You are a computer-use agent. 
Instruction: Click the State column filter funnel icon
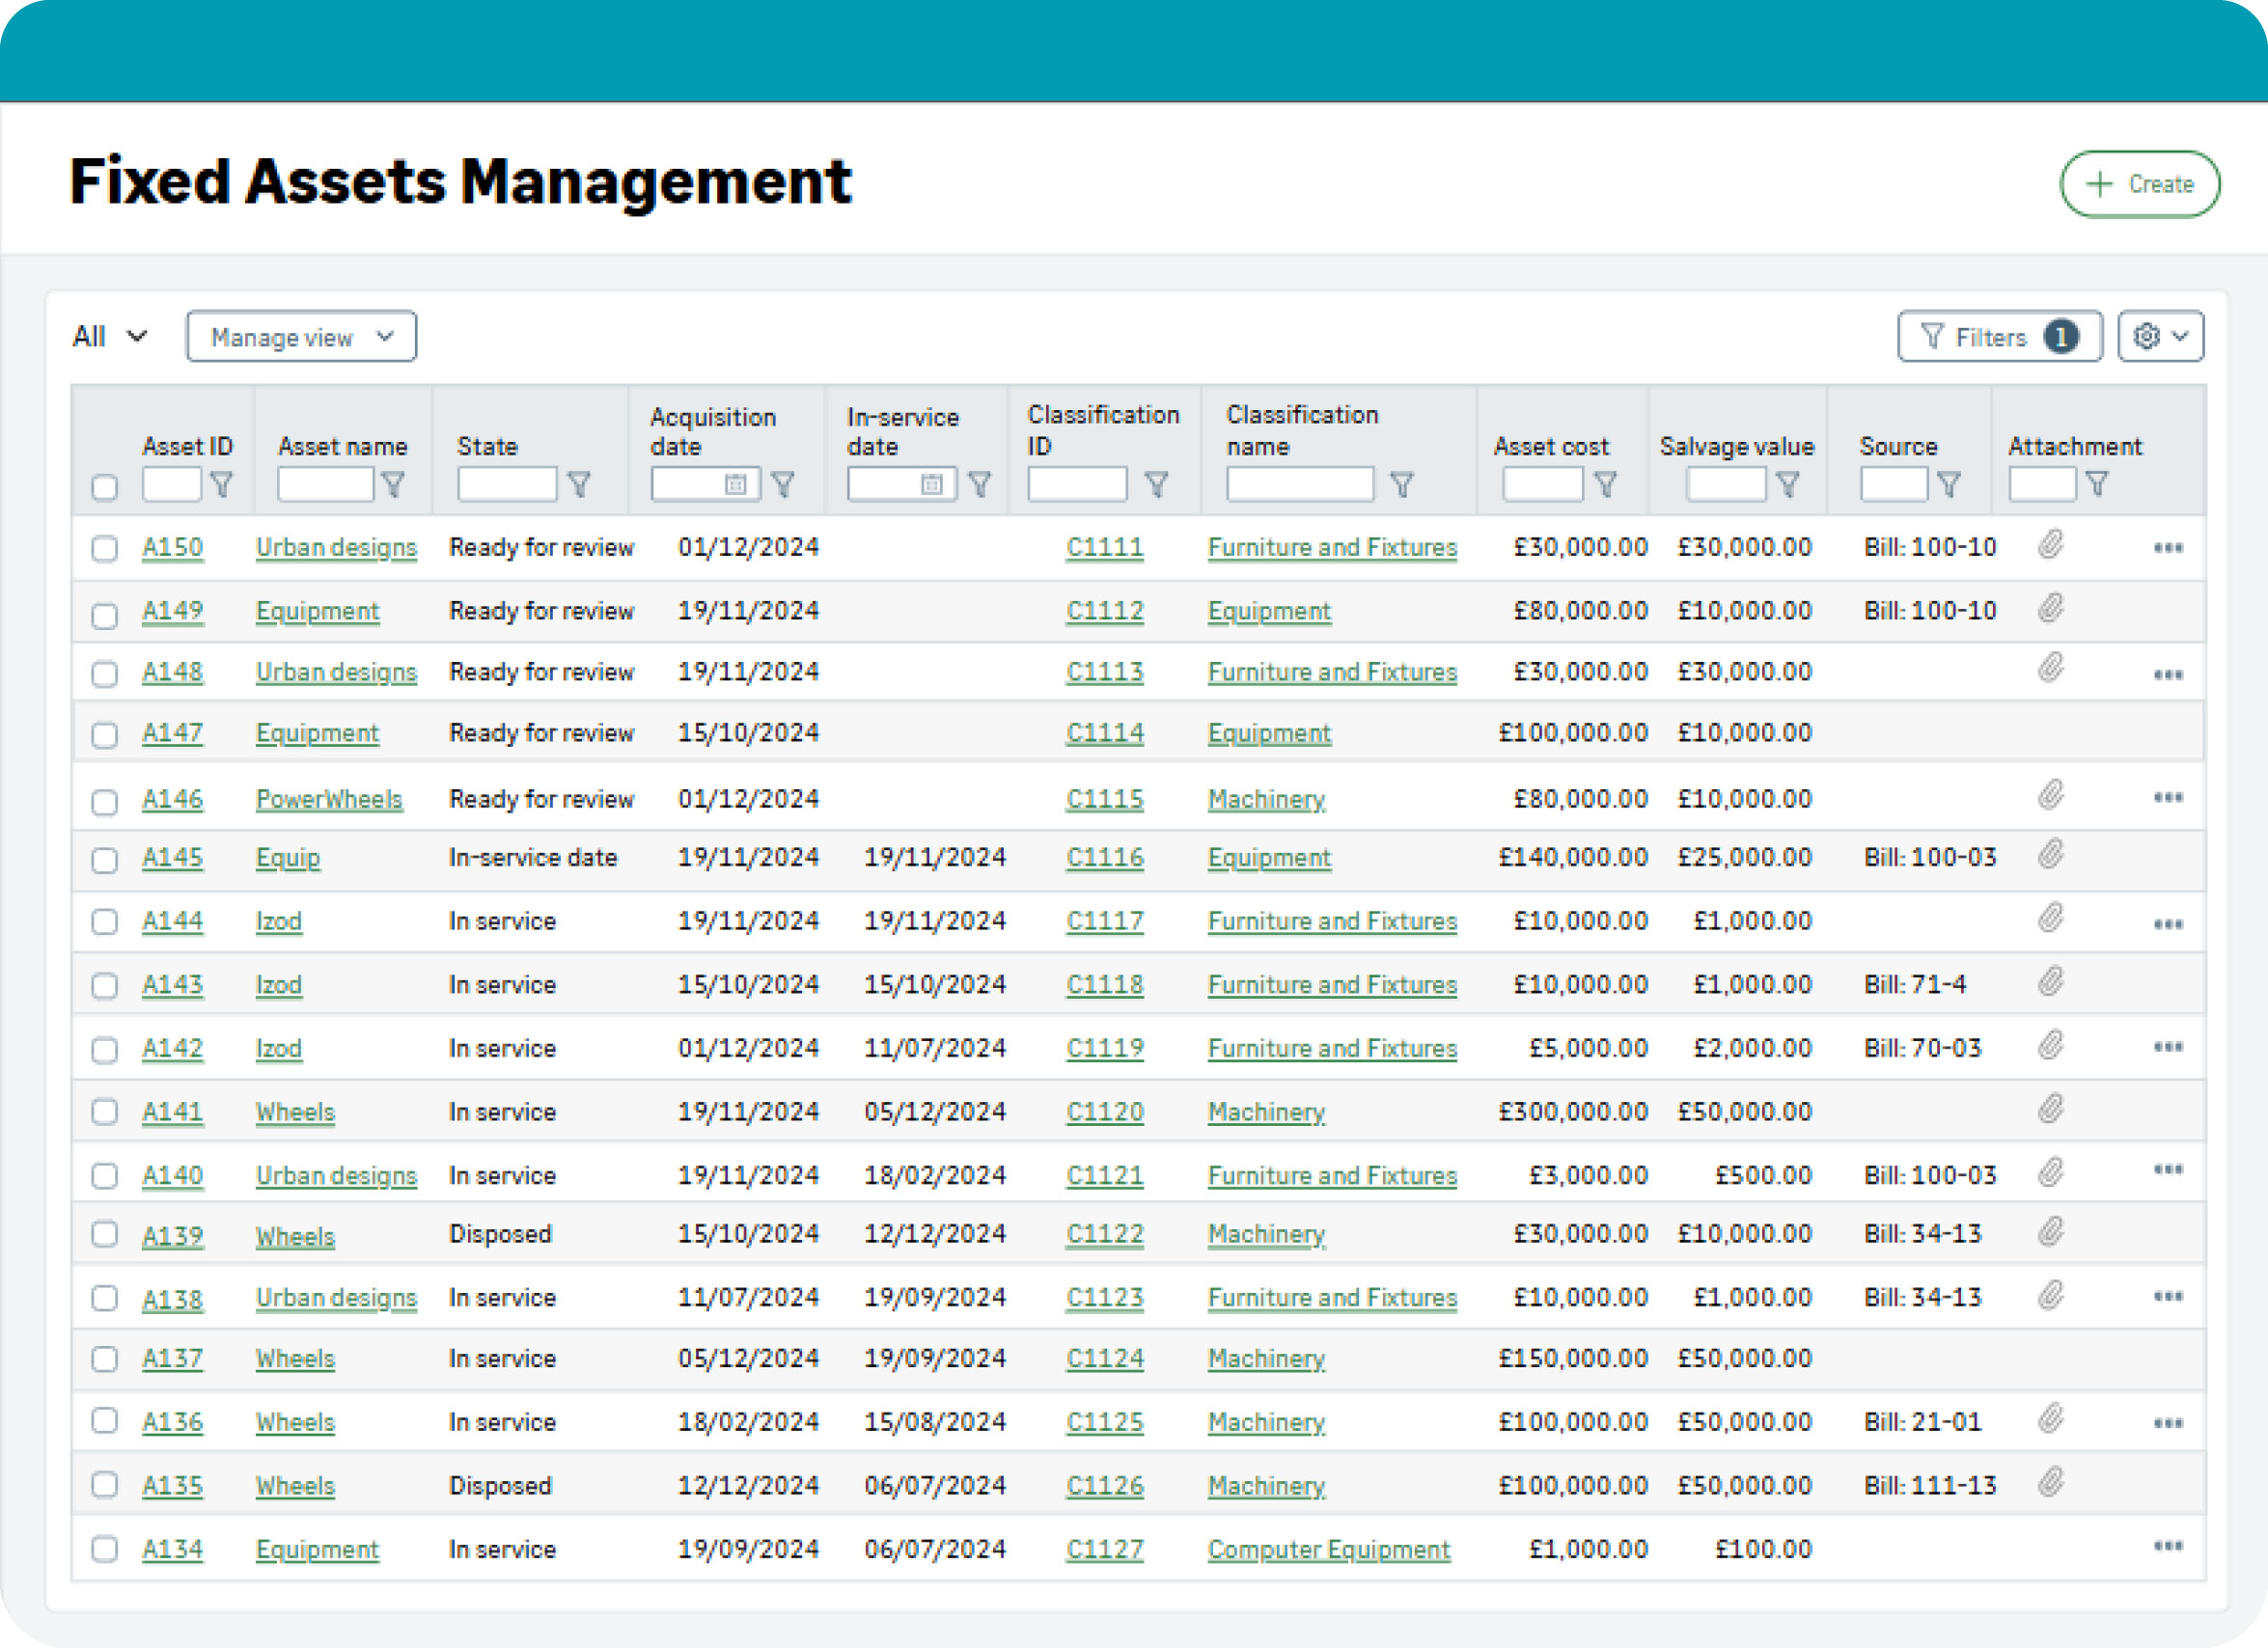pyautogui.click(x=579, y=485)
